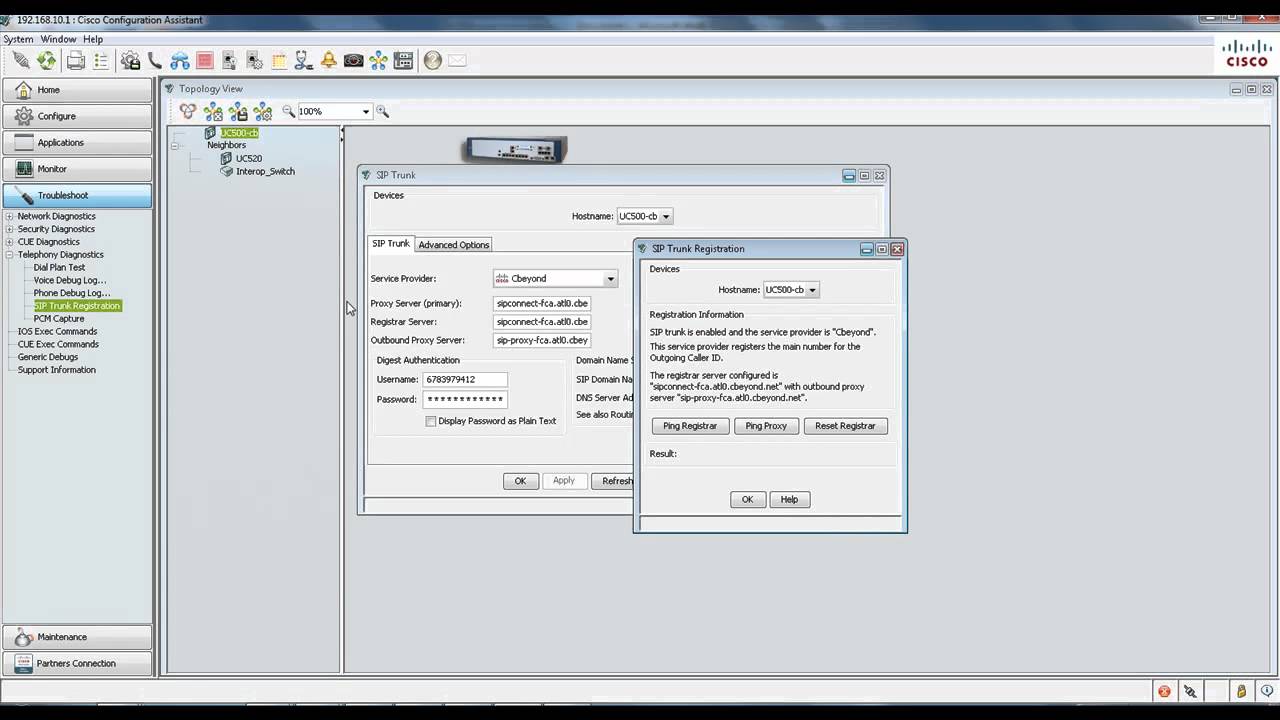Click the yellow bell notification icon
Screen dimensions: 1280x720
point(329,61)
